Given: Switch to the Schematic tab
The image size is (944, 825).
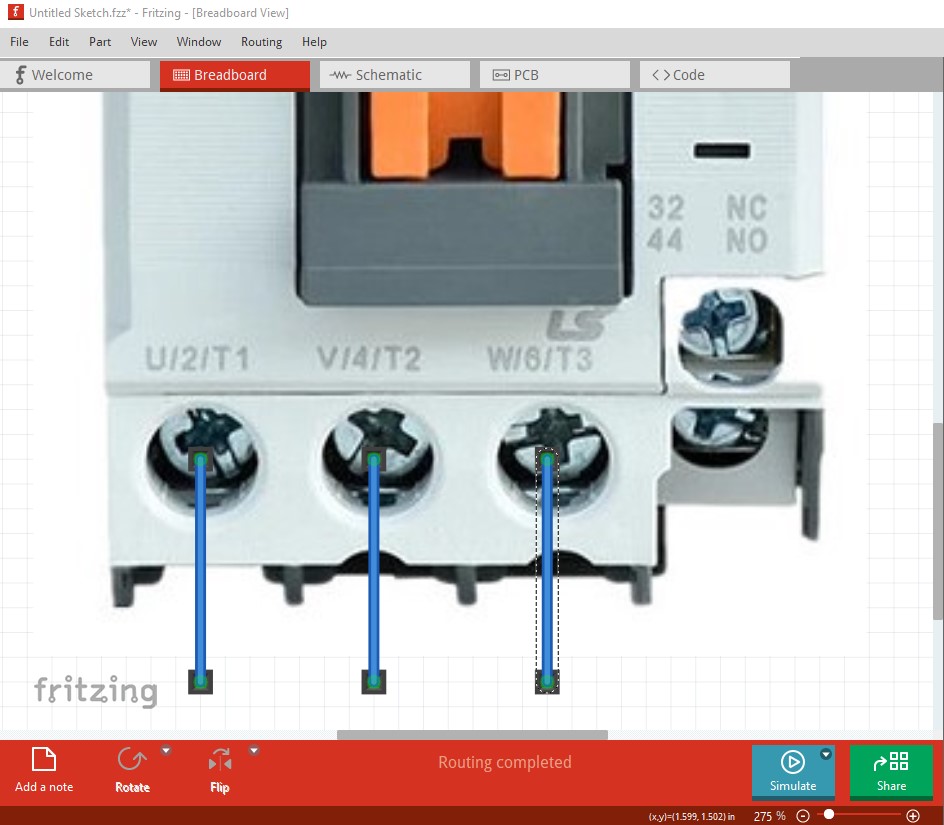Looking at the screenshot, I should pos(394,75).
